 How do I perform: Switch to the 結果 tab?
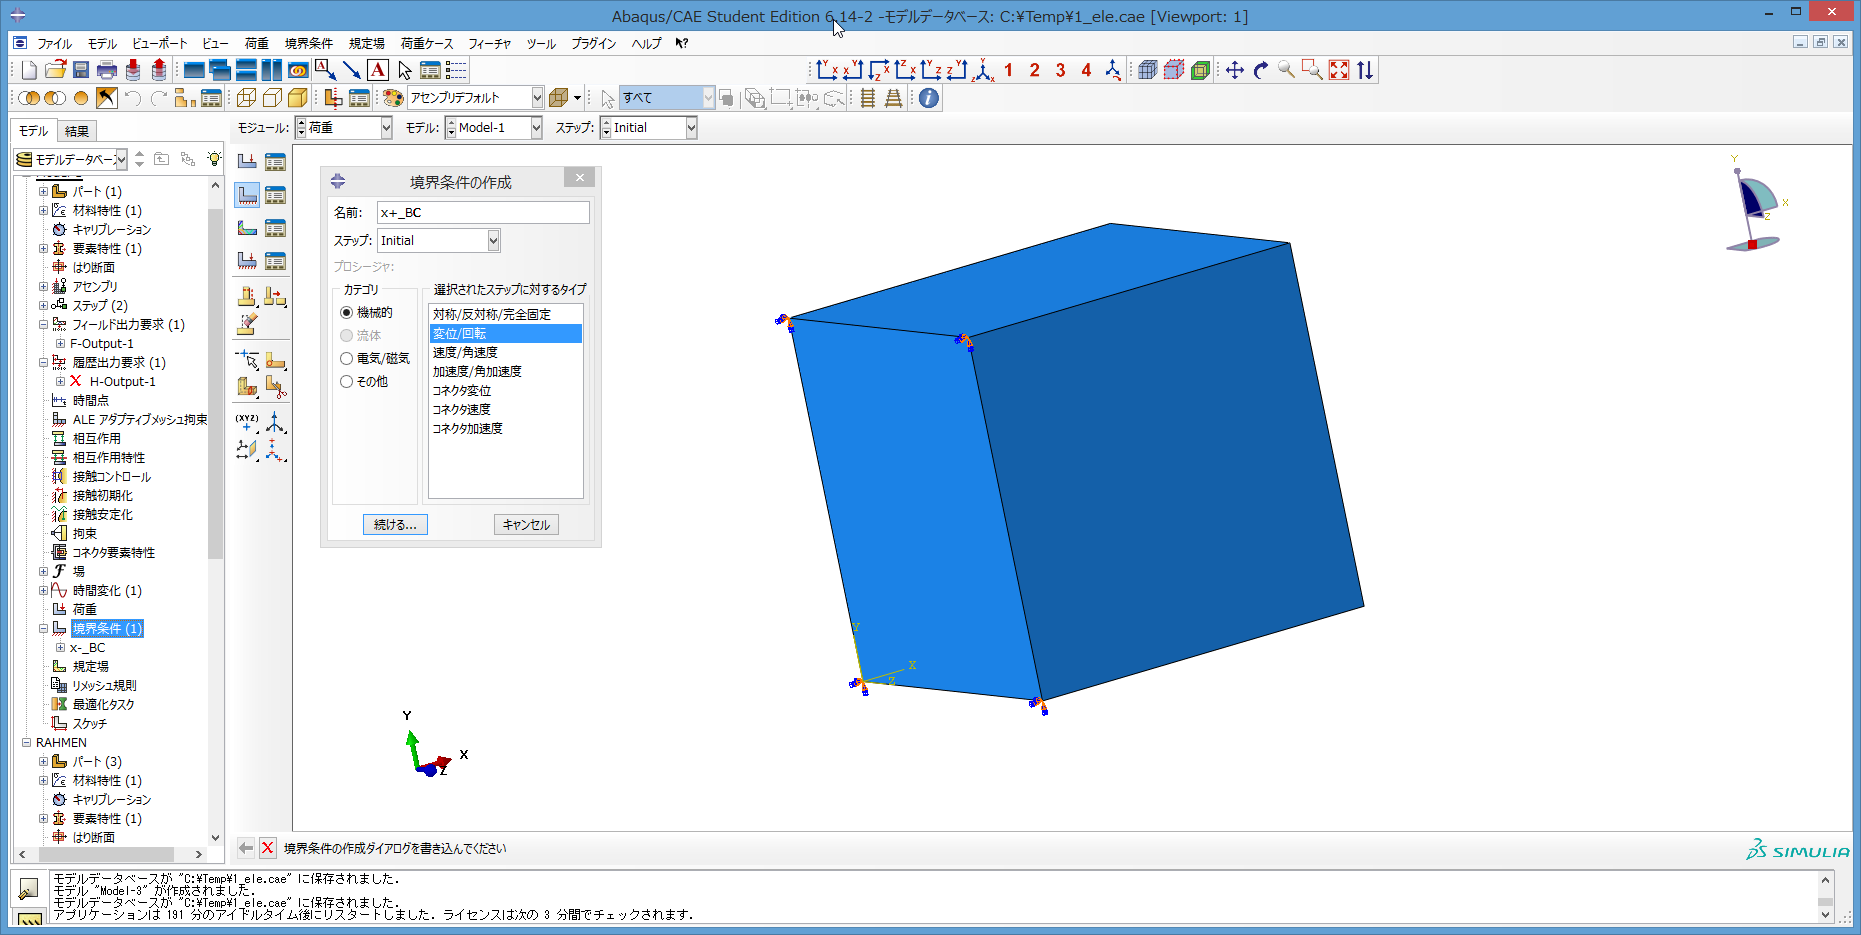pos(77,131)
